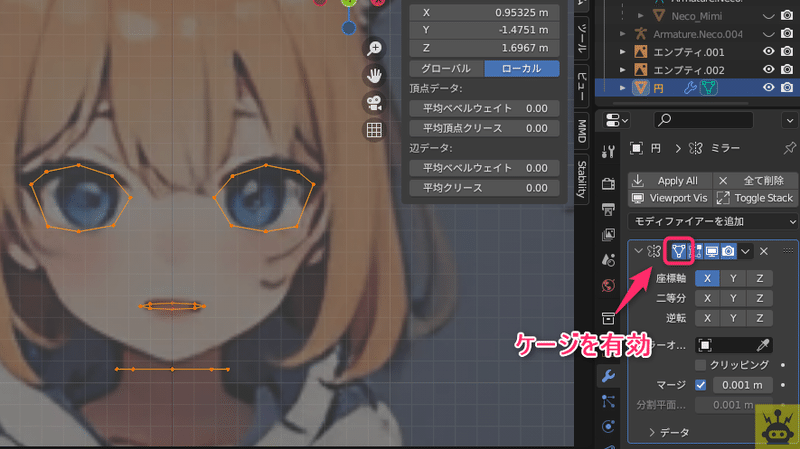
Task: Click the pin icon in properties header
Action: (789, 148)
